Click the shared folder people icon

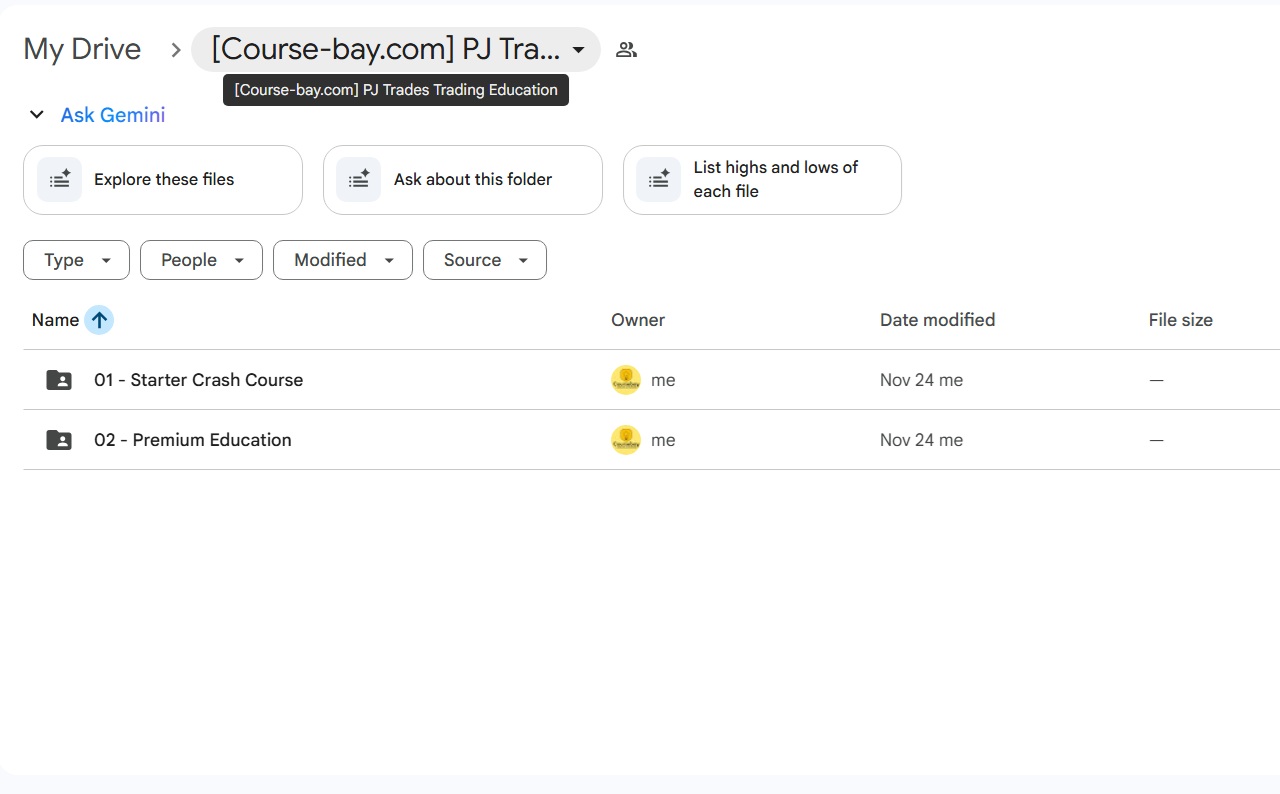point(627,50)
